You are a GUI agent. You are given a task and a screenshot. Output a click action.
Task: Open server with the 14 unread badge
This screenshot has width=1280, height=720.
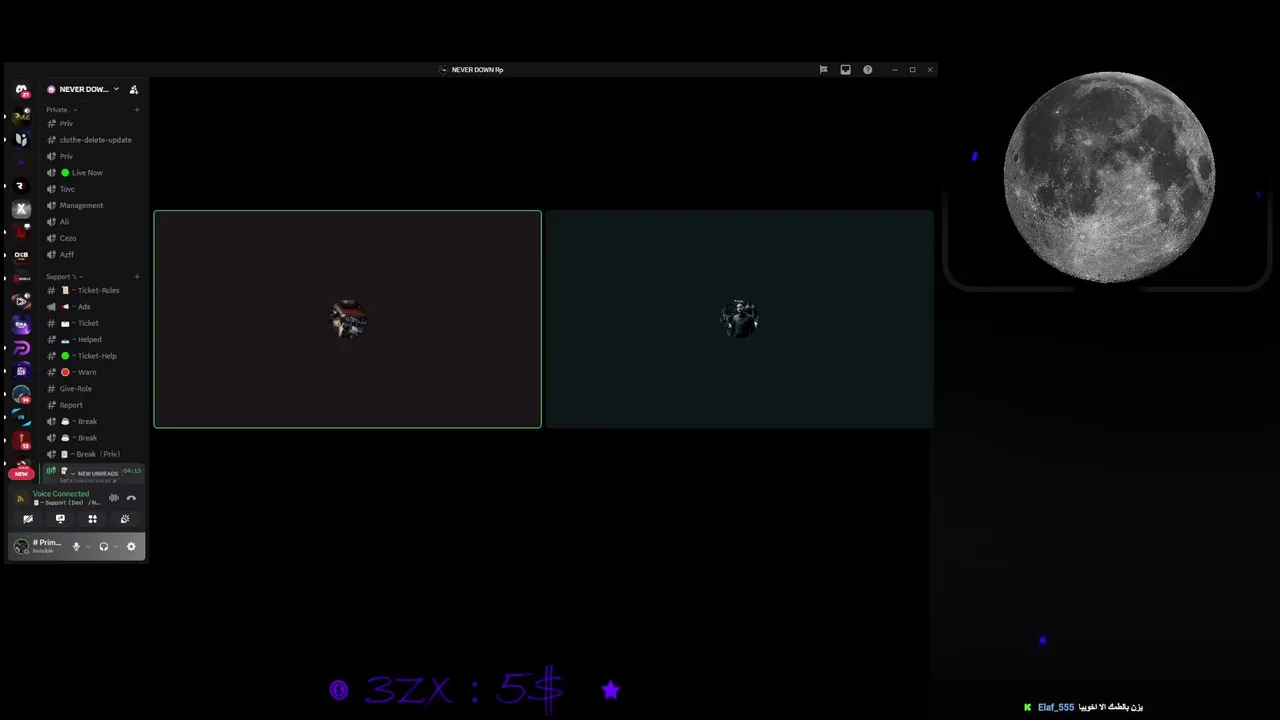point(21,394)
